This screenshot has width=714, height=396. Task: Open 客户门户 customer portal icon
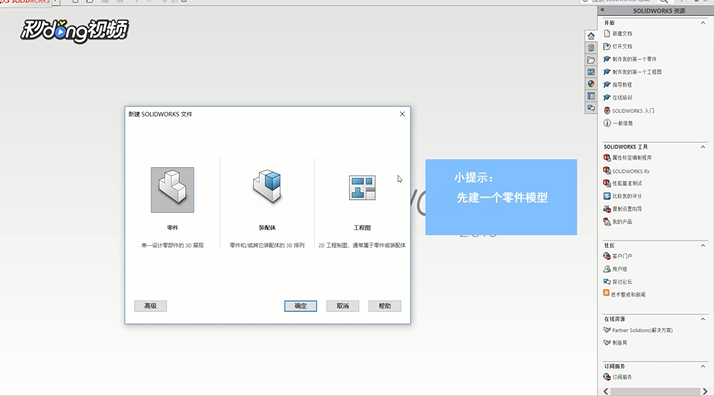[607, 256]
